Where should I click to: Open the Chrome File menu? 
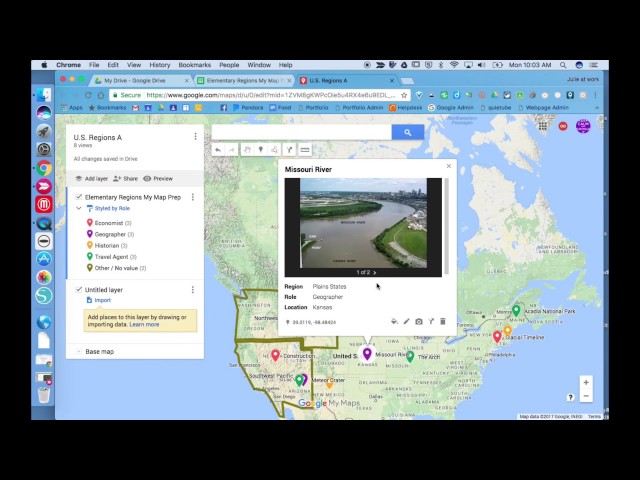tap(94, 65)
